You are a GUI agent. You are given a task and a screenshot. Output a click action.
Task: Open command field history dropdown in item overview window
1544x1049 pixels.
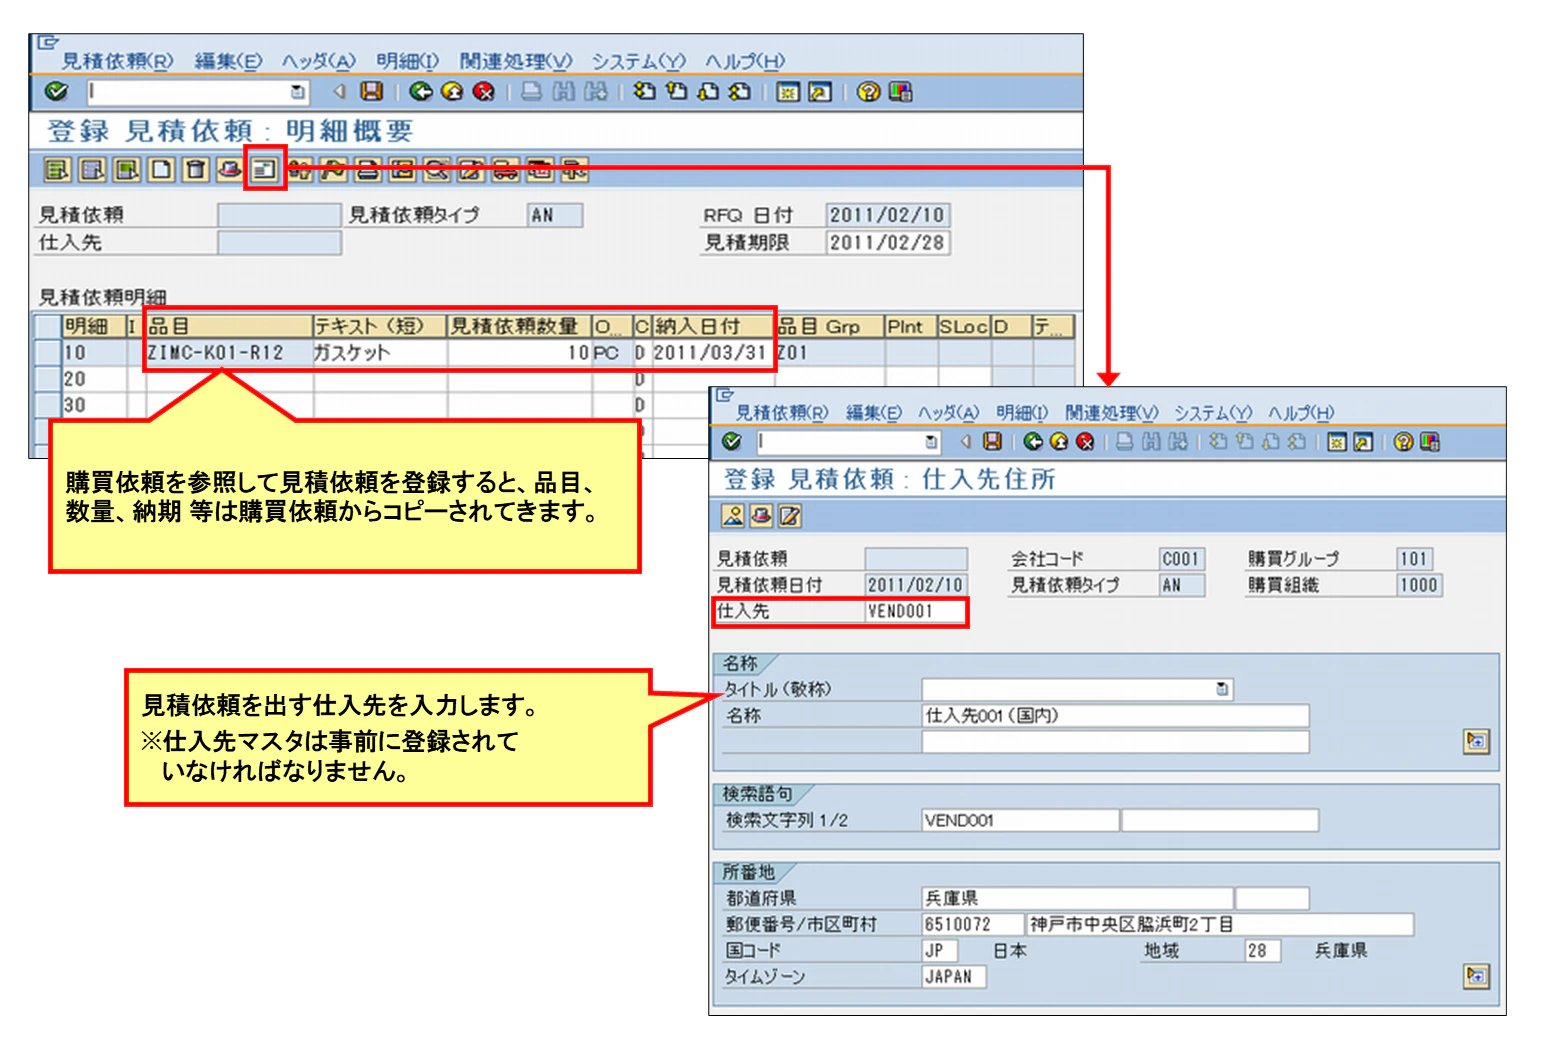297,92
